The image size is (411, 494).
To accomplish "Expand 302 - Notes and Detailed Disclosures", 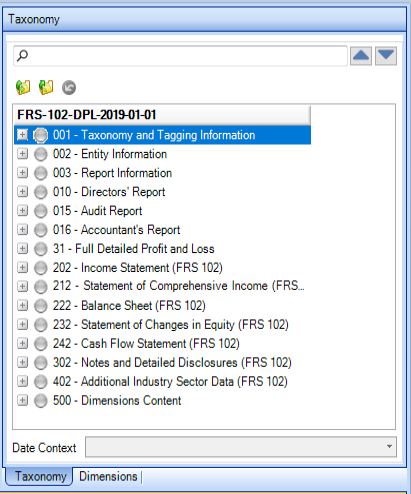I will [22, 362].
